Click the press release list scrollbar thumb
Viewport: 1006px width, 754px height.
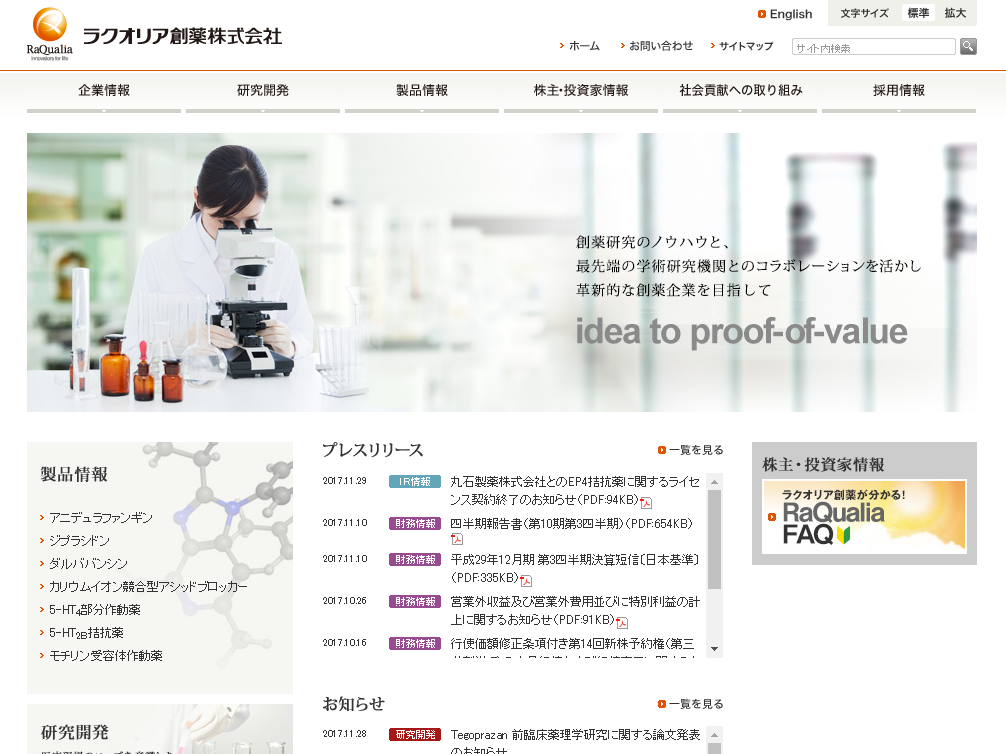[x=714, y=540]
